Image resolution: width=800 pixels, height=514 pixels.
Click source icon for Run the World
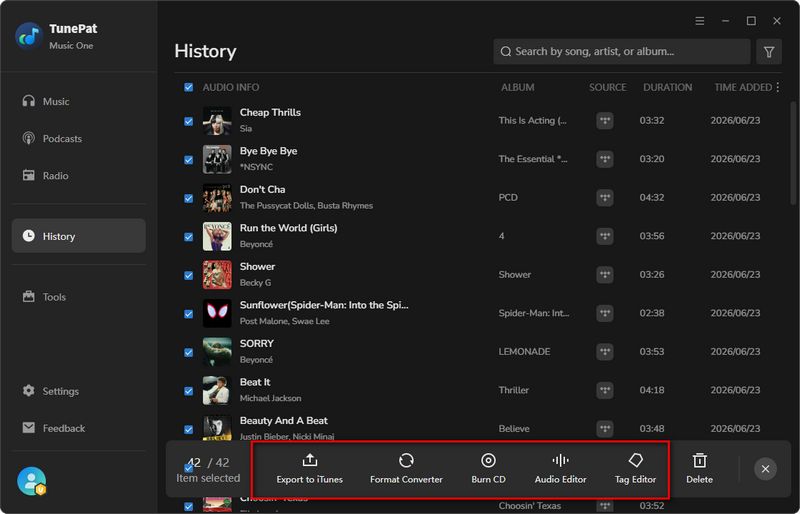(x=605, y=236)
